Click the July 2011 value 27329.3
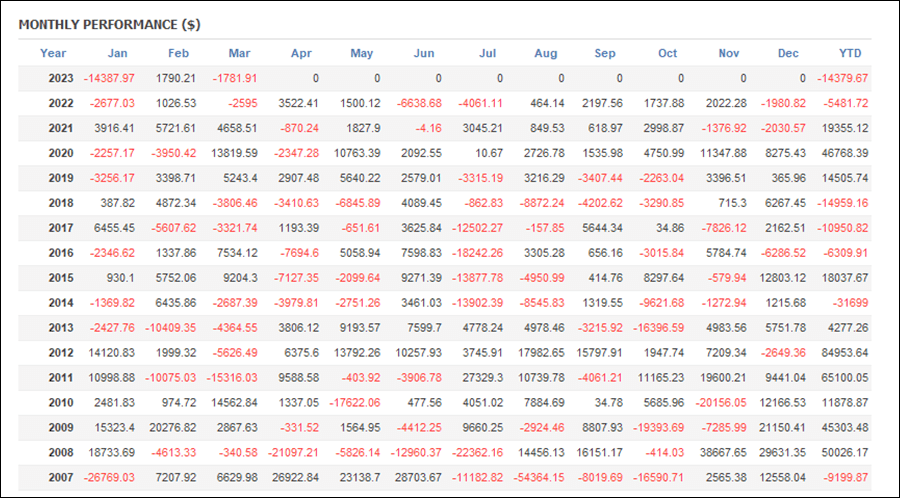 pyautogui.click(x=483, y=378)
